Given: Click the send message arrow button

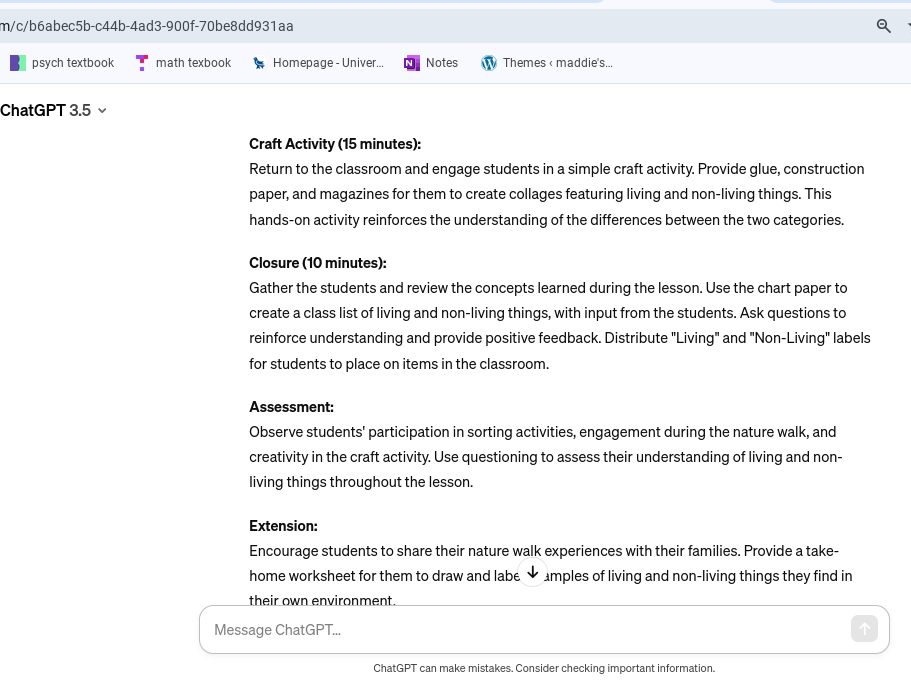Looking at the screenshot, I should click(864, 629).
